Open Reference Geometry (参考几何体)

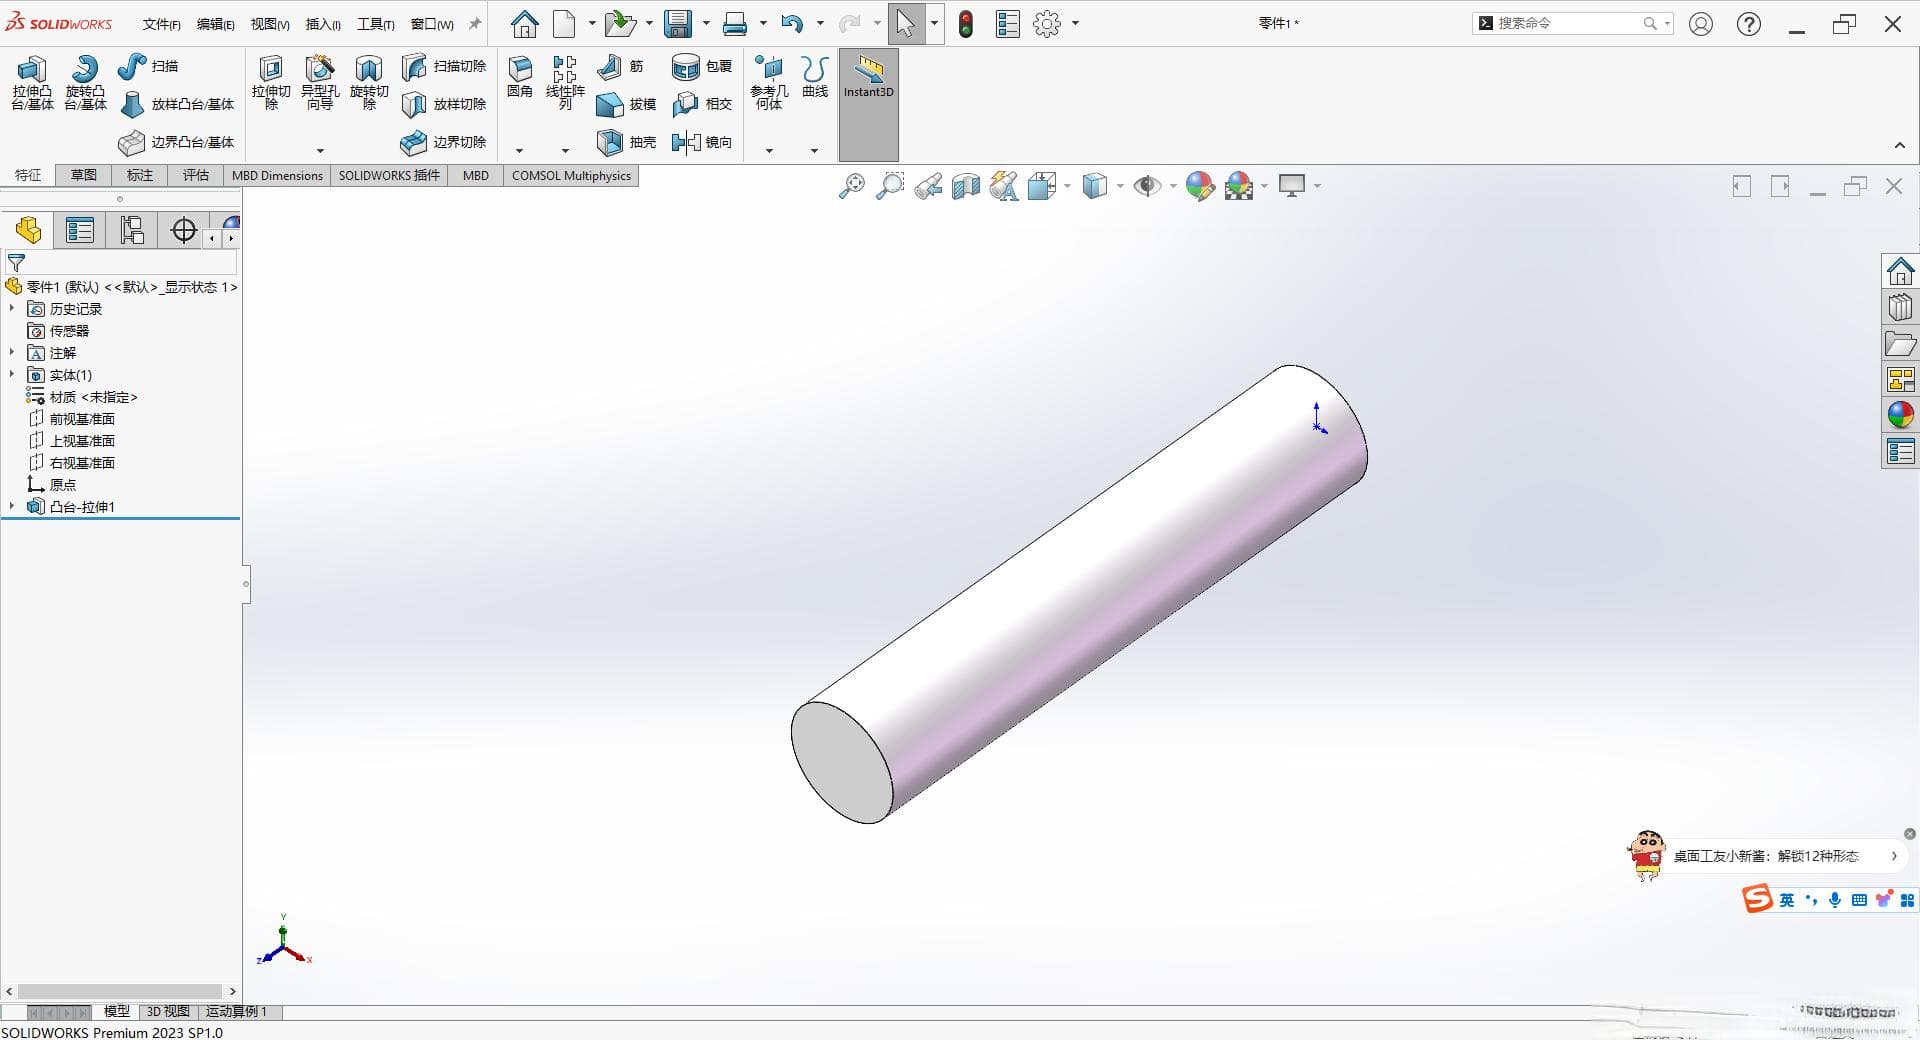pyautogui.click(x=769, y=82)
